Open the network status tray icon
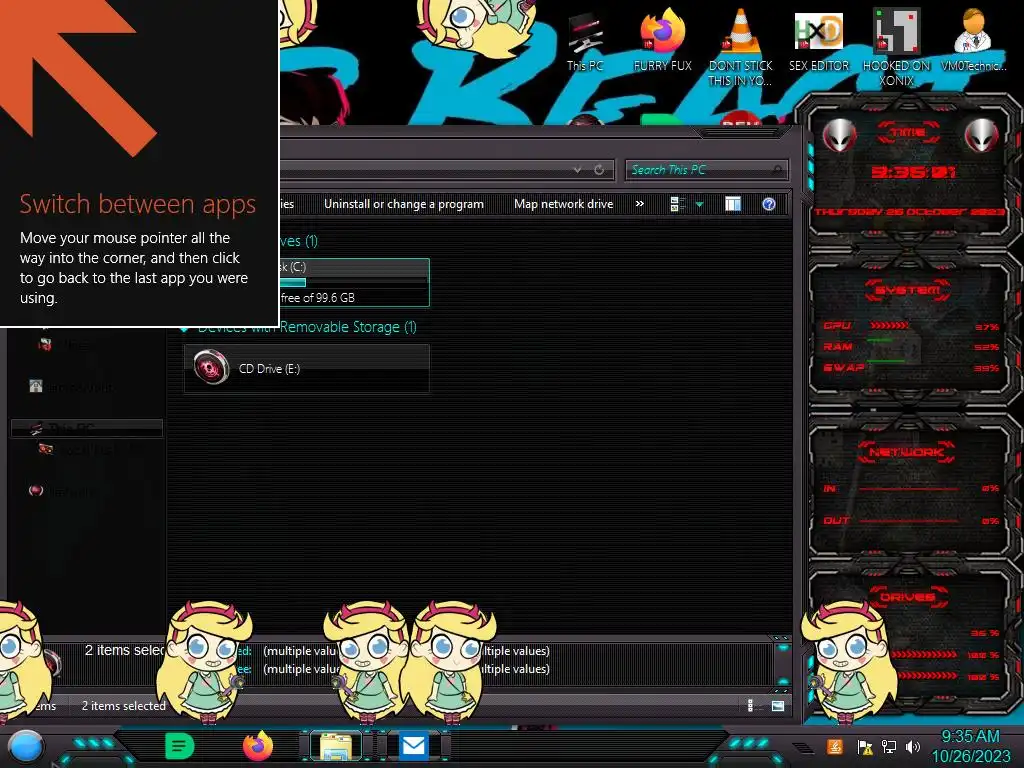 coord(889,746)
